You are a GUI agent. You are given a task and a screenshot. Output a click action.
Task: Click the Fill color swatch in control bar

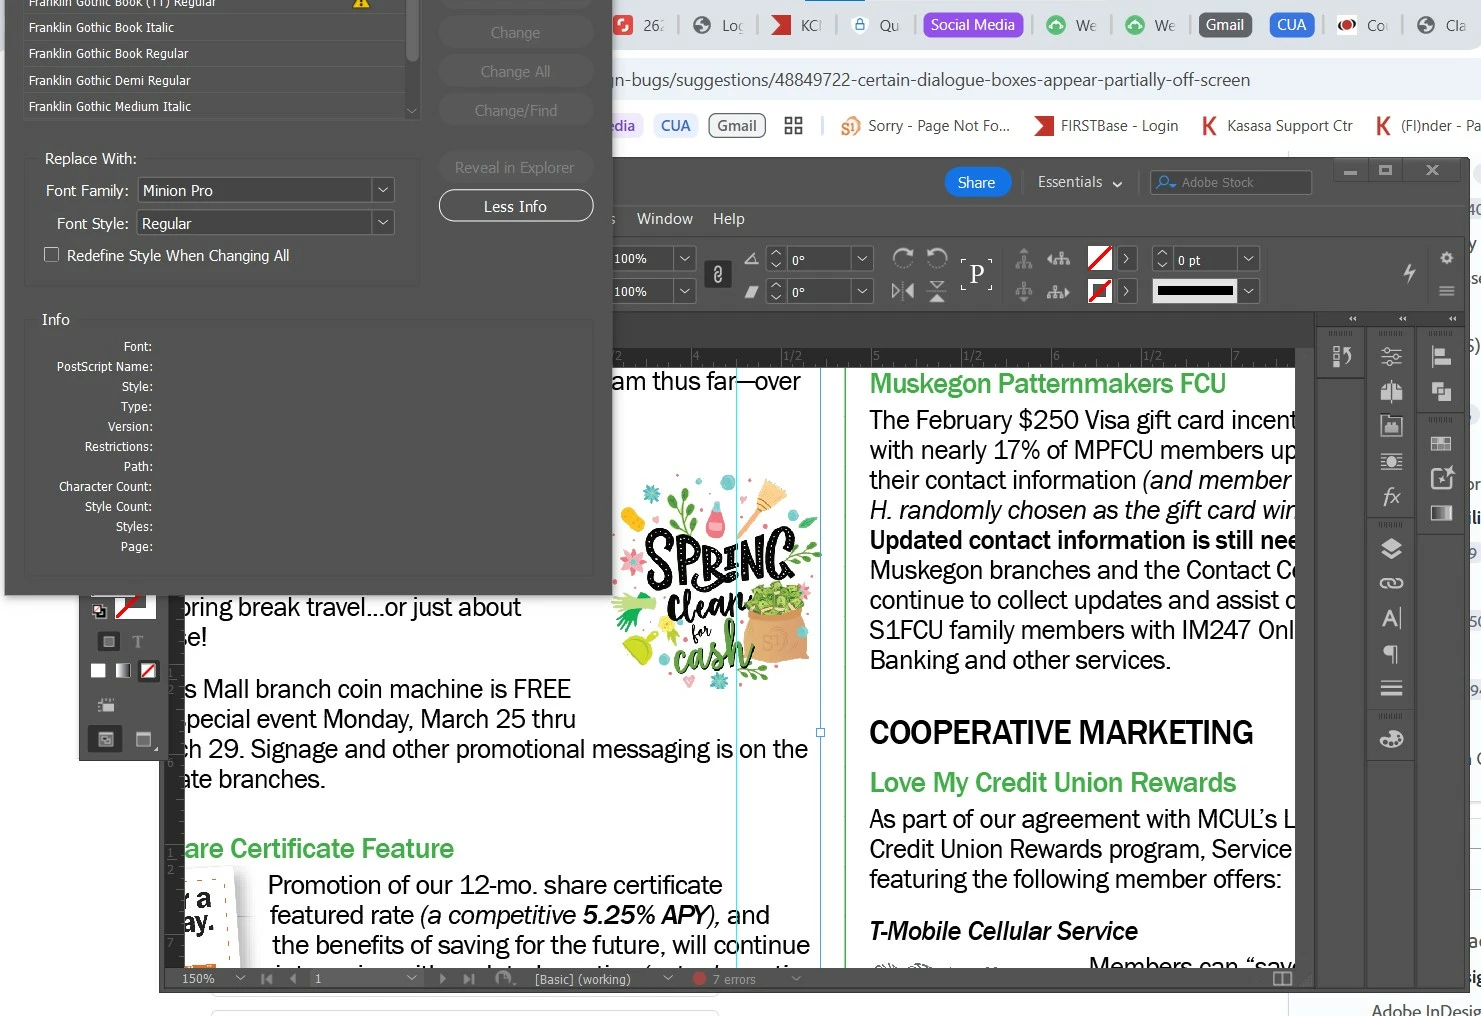[x=1100, y=259]
